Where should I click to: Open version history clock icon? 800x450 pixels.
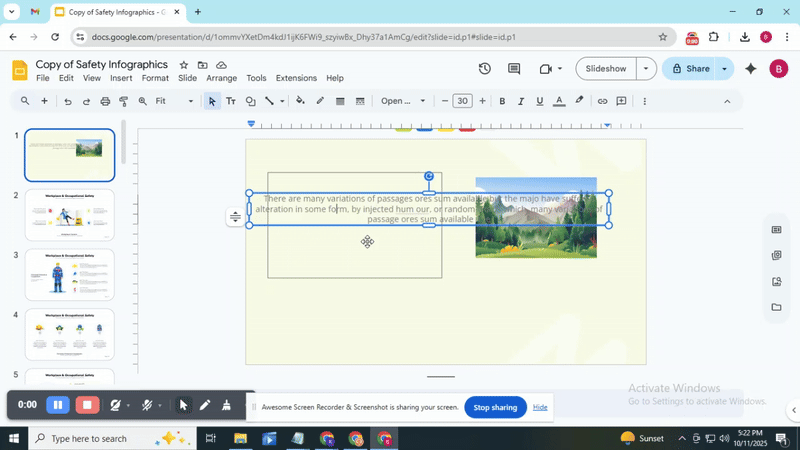pyautogui.click(x=484, y=69)
